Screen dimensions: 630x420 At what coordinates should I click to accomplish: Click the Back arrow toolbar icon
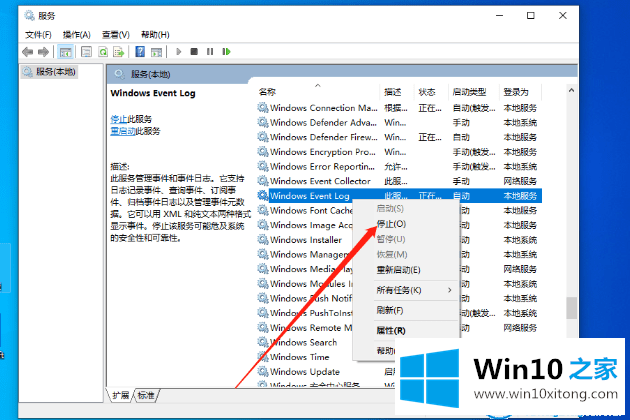tap(28, 51)
